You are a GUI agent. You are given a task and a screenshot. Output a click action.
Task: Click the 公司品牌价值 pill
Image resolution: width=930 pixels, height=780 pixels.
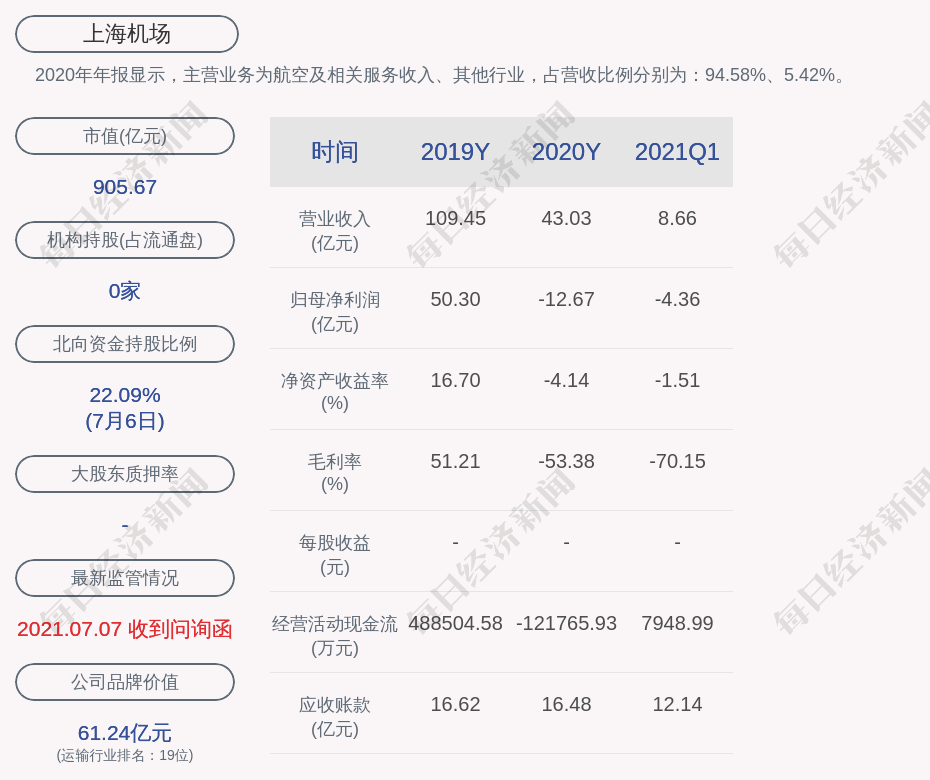coord(125,682)
